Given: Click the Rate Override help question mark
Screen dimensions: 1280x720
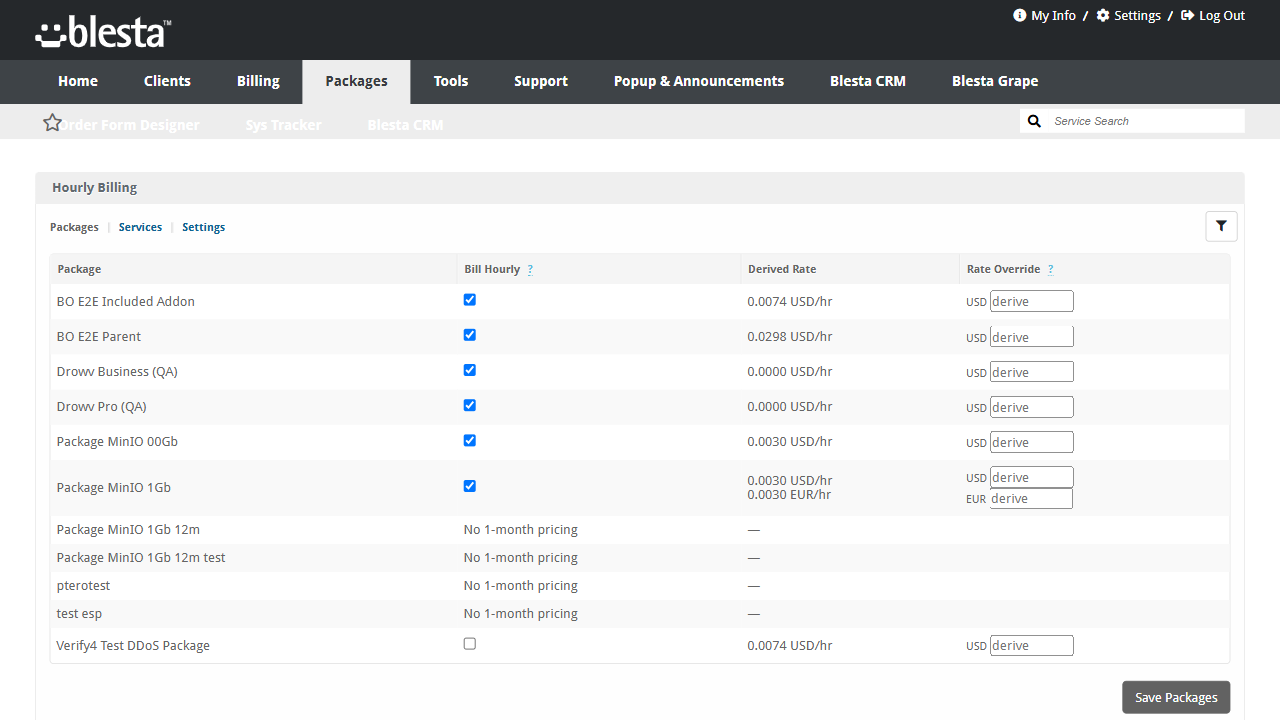Looking at the screenshot, I should [x=1050, y=269].
